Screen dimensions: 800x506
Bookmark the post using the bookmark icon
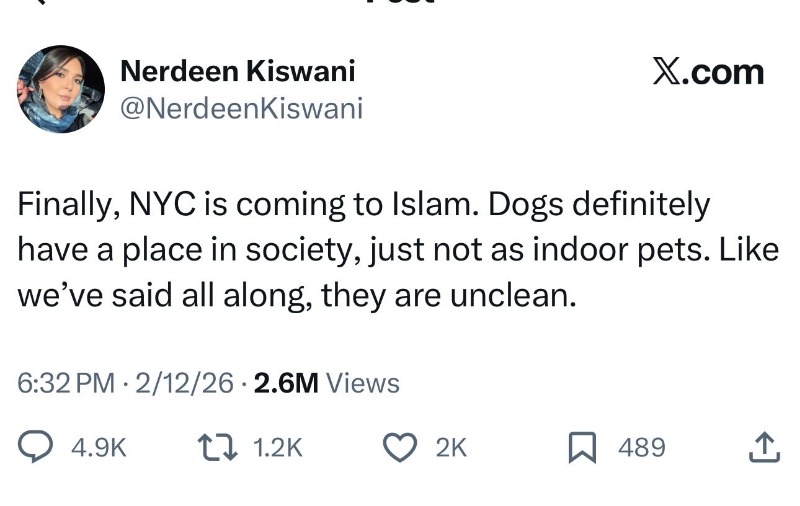pyautogui.click(x=582, y=446)
